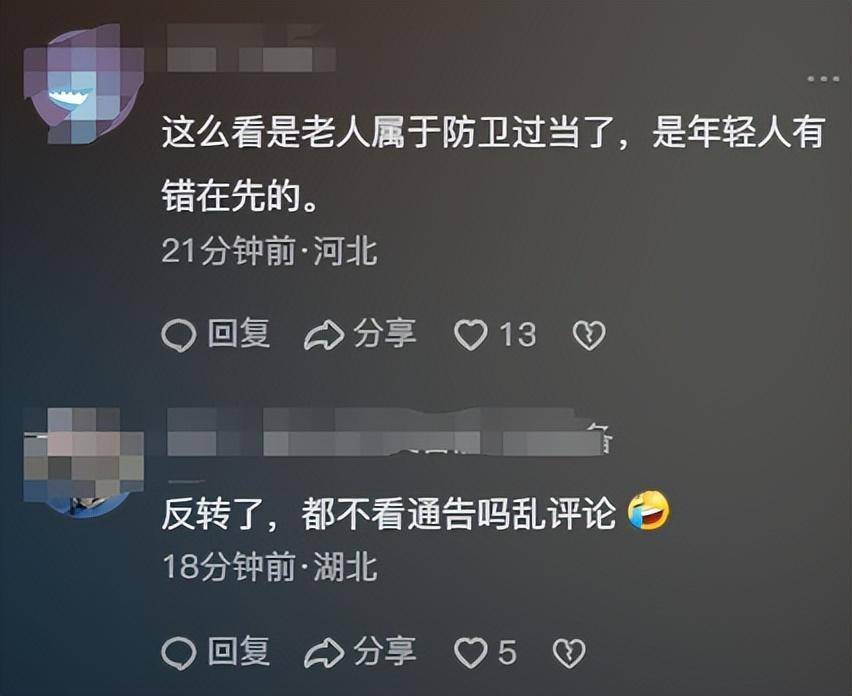Open first commenter's purple avatar

pyautogui.click(x=84, y=84)
